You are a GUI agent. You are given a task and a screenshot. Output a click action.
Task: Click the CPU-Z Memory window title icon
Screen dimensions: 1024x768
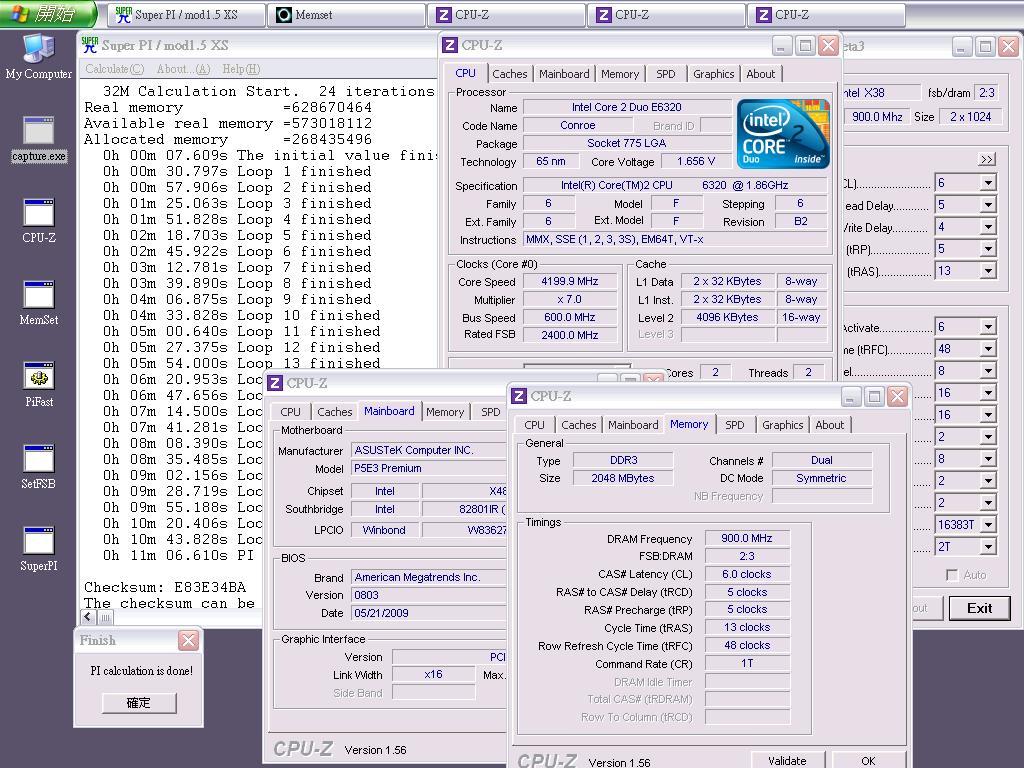point(519,396)
